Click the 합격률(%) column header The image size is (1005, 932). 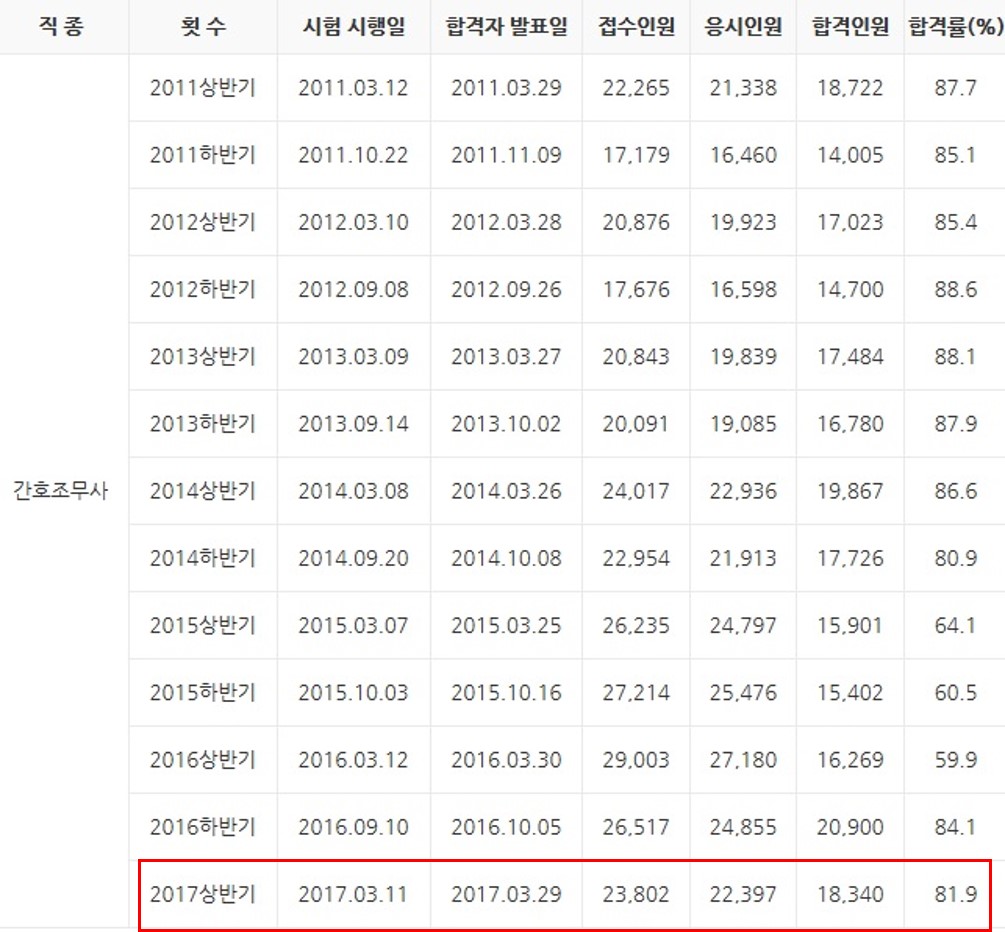pos(955,26)
